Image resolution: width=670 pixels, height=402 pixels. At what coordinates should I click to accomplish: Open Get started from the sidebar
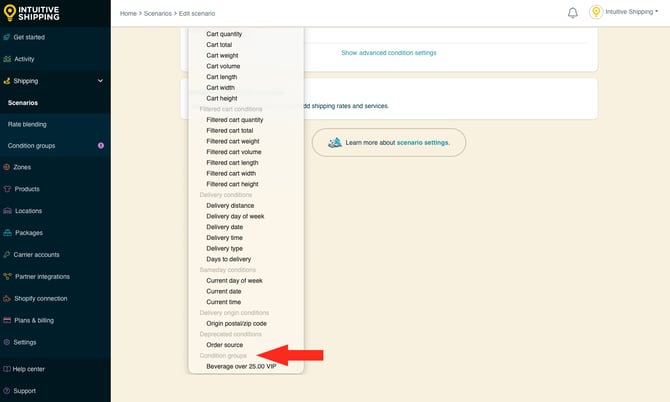click(x=29, y=37)
